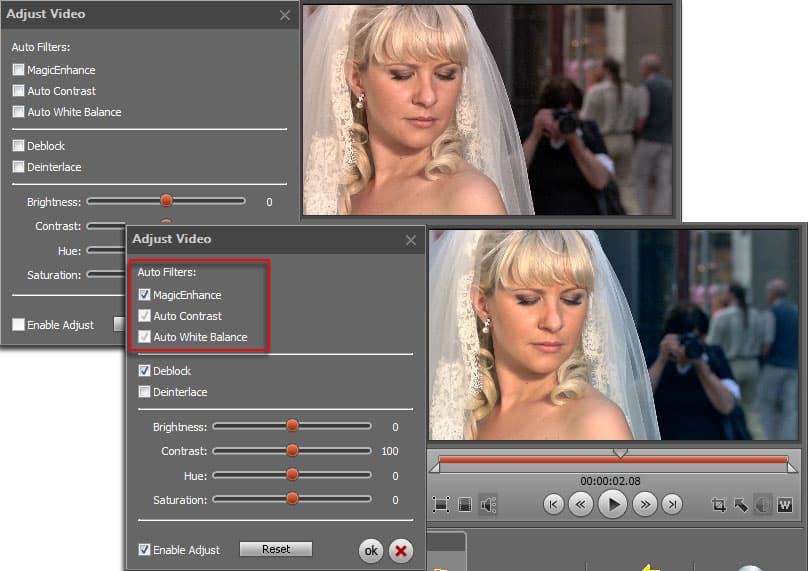The image size is (808, 571).
Task: Uncheck the MagicEnhance checkbox in front dialog
Action: click(x=144, y=294)
